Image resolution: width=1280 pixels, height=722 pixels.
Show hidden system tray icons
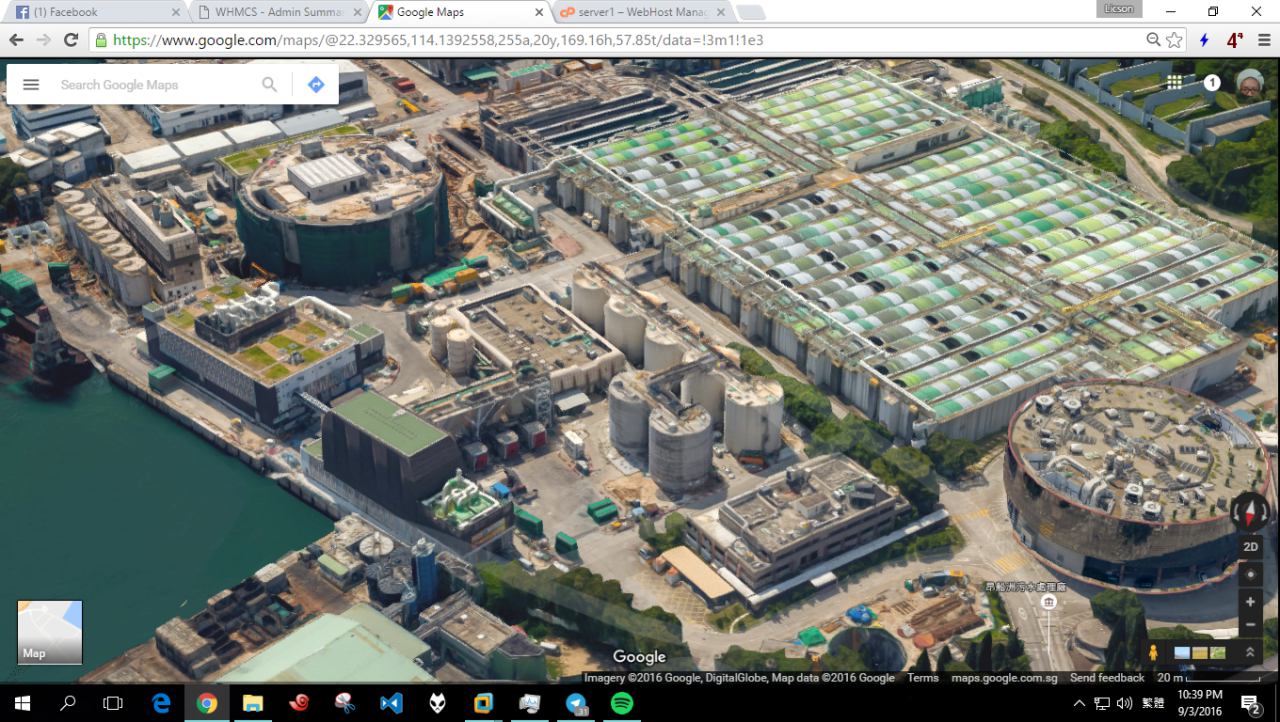click(x=1079, y=704)
